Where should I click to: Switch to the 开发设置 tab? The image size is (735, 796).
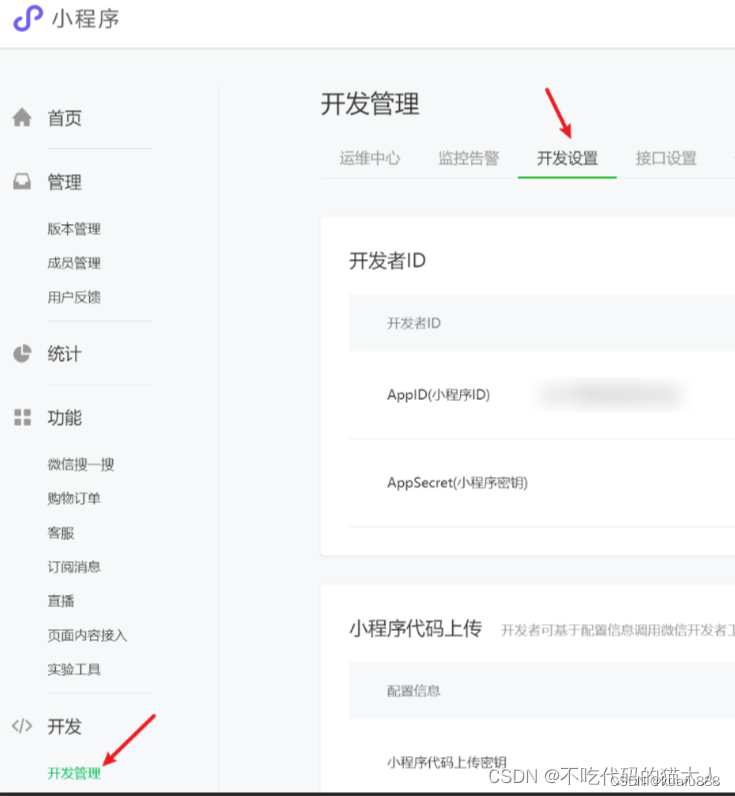pos(567,158)
